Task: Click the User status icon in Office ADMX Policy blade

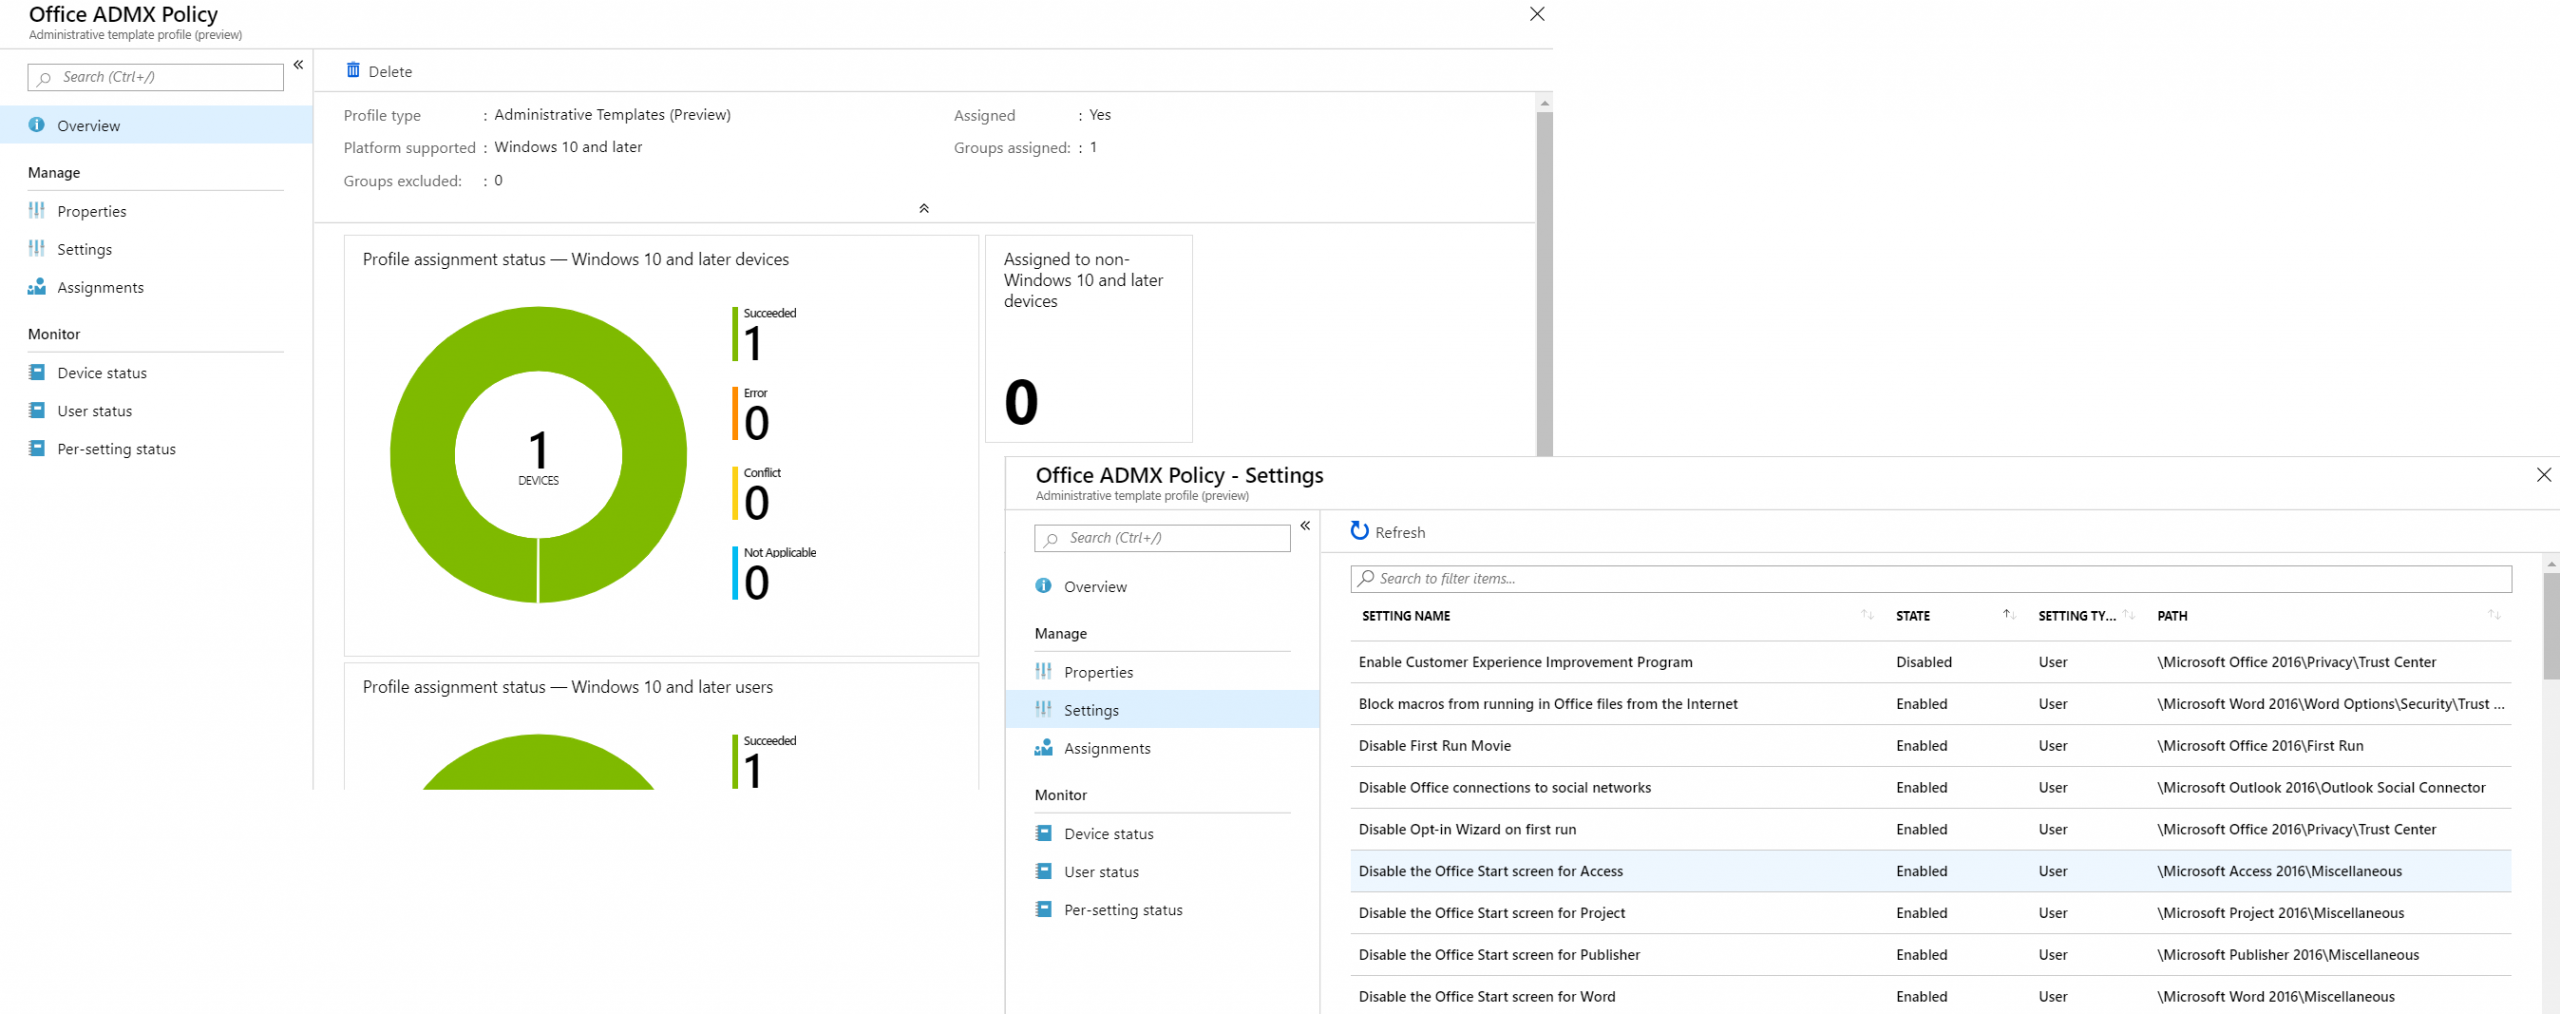Action: [37, 410]
